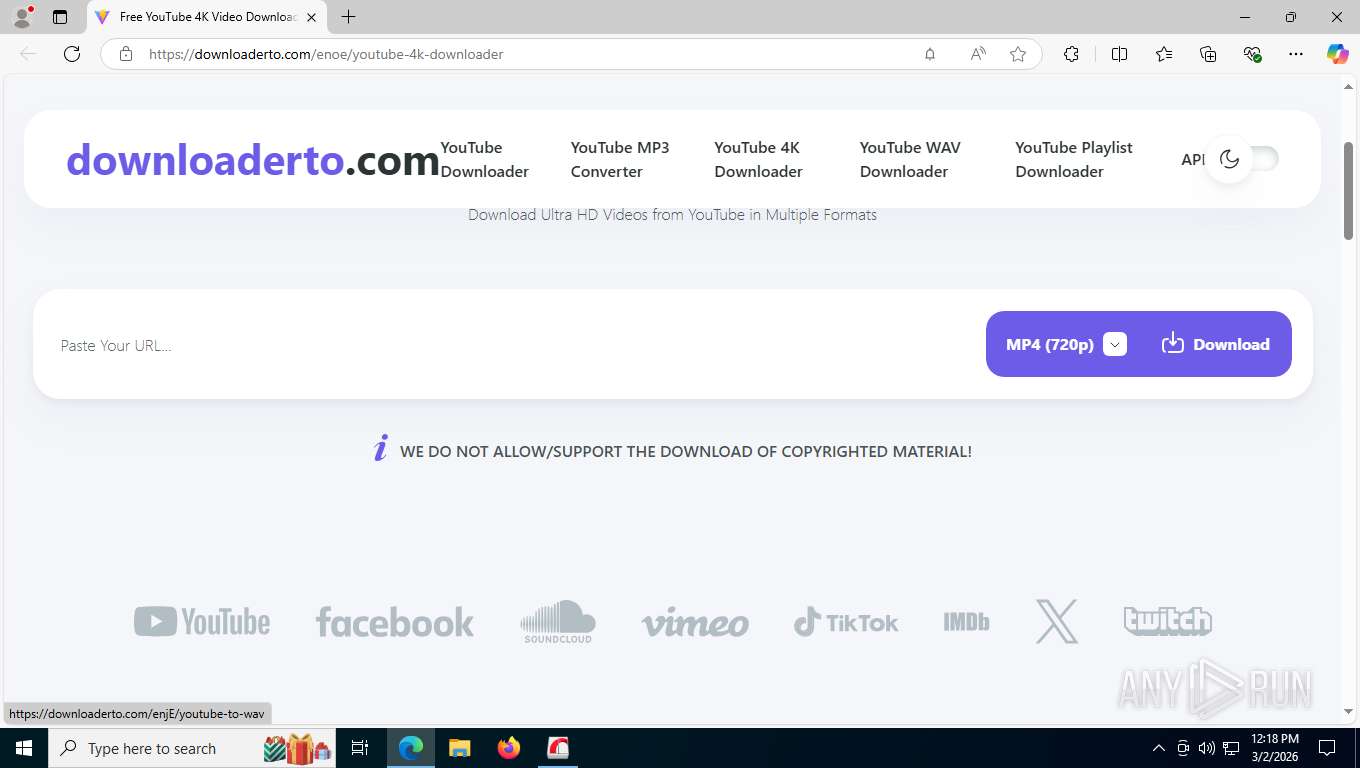Open a new tab with plus button
This screenshot has height=768, width=1360.
(x=348, y=17)
